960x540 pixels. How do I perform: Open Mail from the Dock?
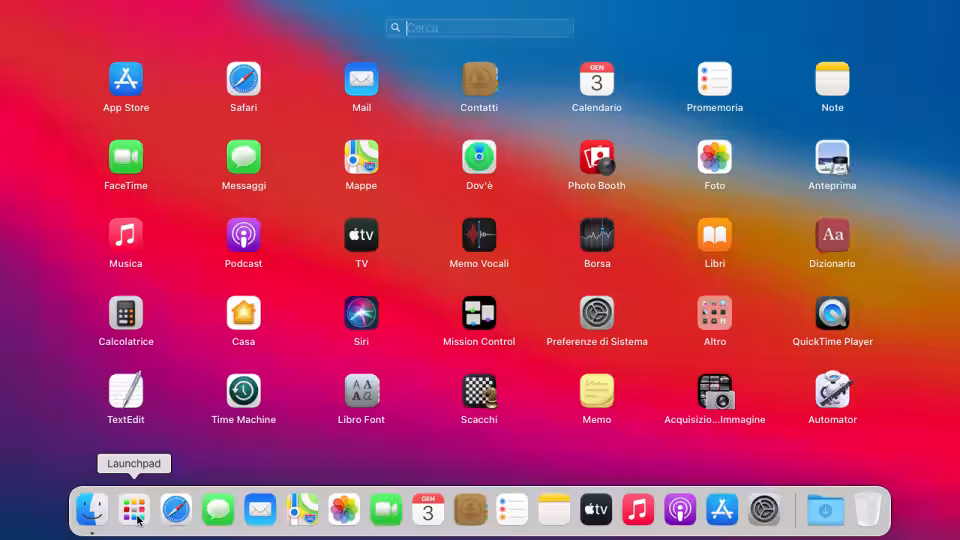260,509
